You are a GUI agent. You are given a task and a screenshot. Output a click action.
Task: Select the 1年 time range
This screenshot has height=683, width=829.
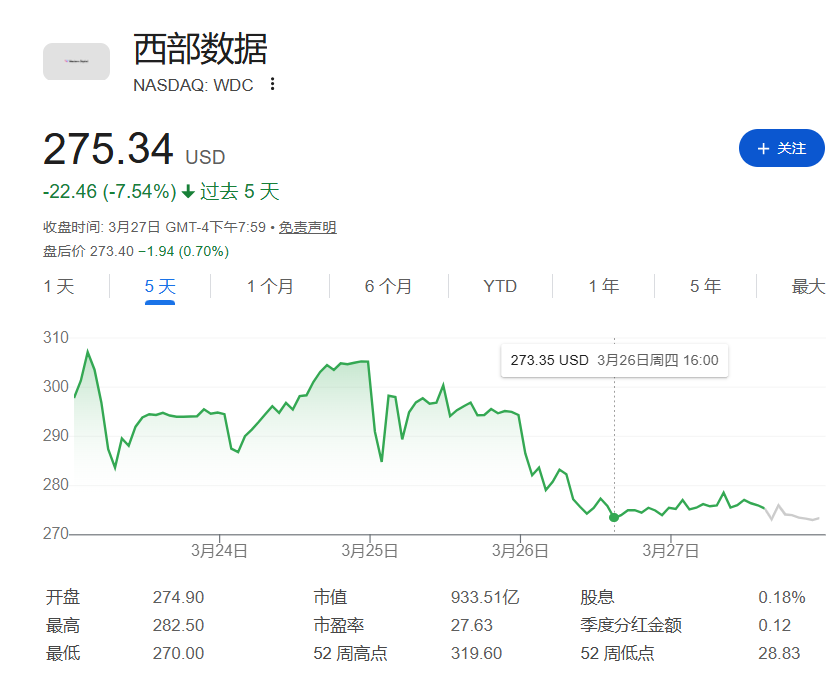[x=602, y=286]
